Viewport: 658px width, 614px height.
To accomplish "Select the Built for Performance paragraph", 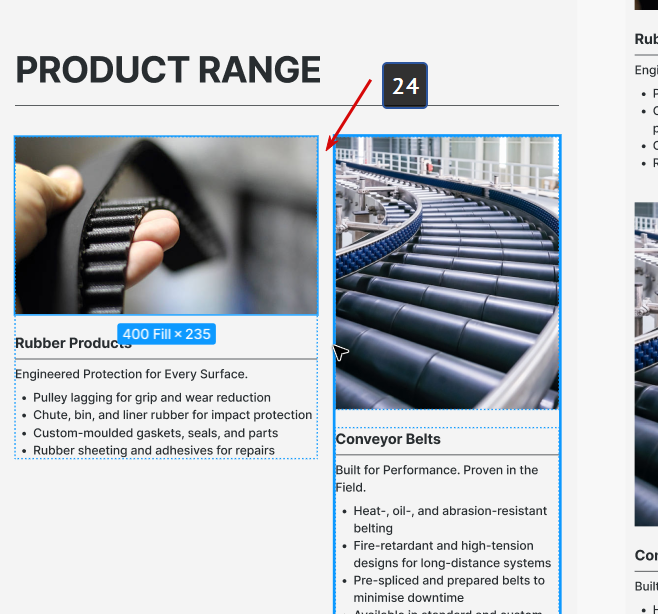I will [x=437, y=478].
